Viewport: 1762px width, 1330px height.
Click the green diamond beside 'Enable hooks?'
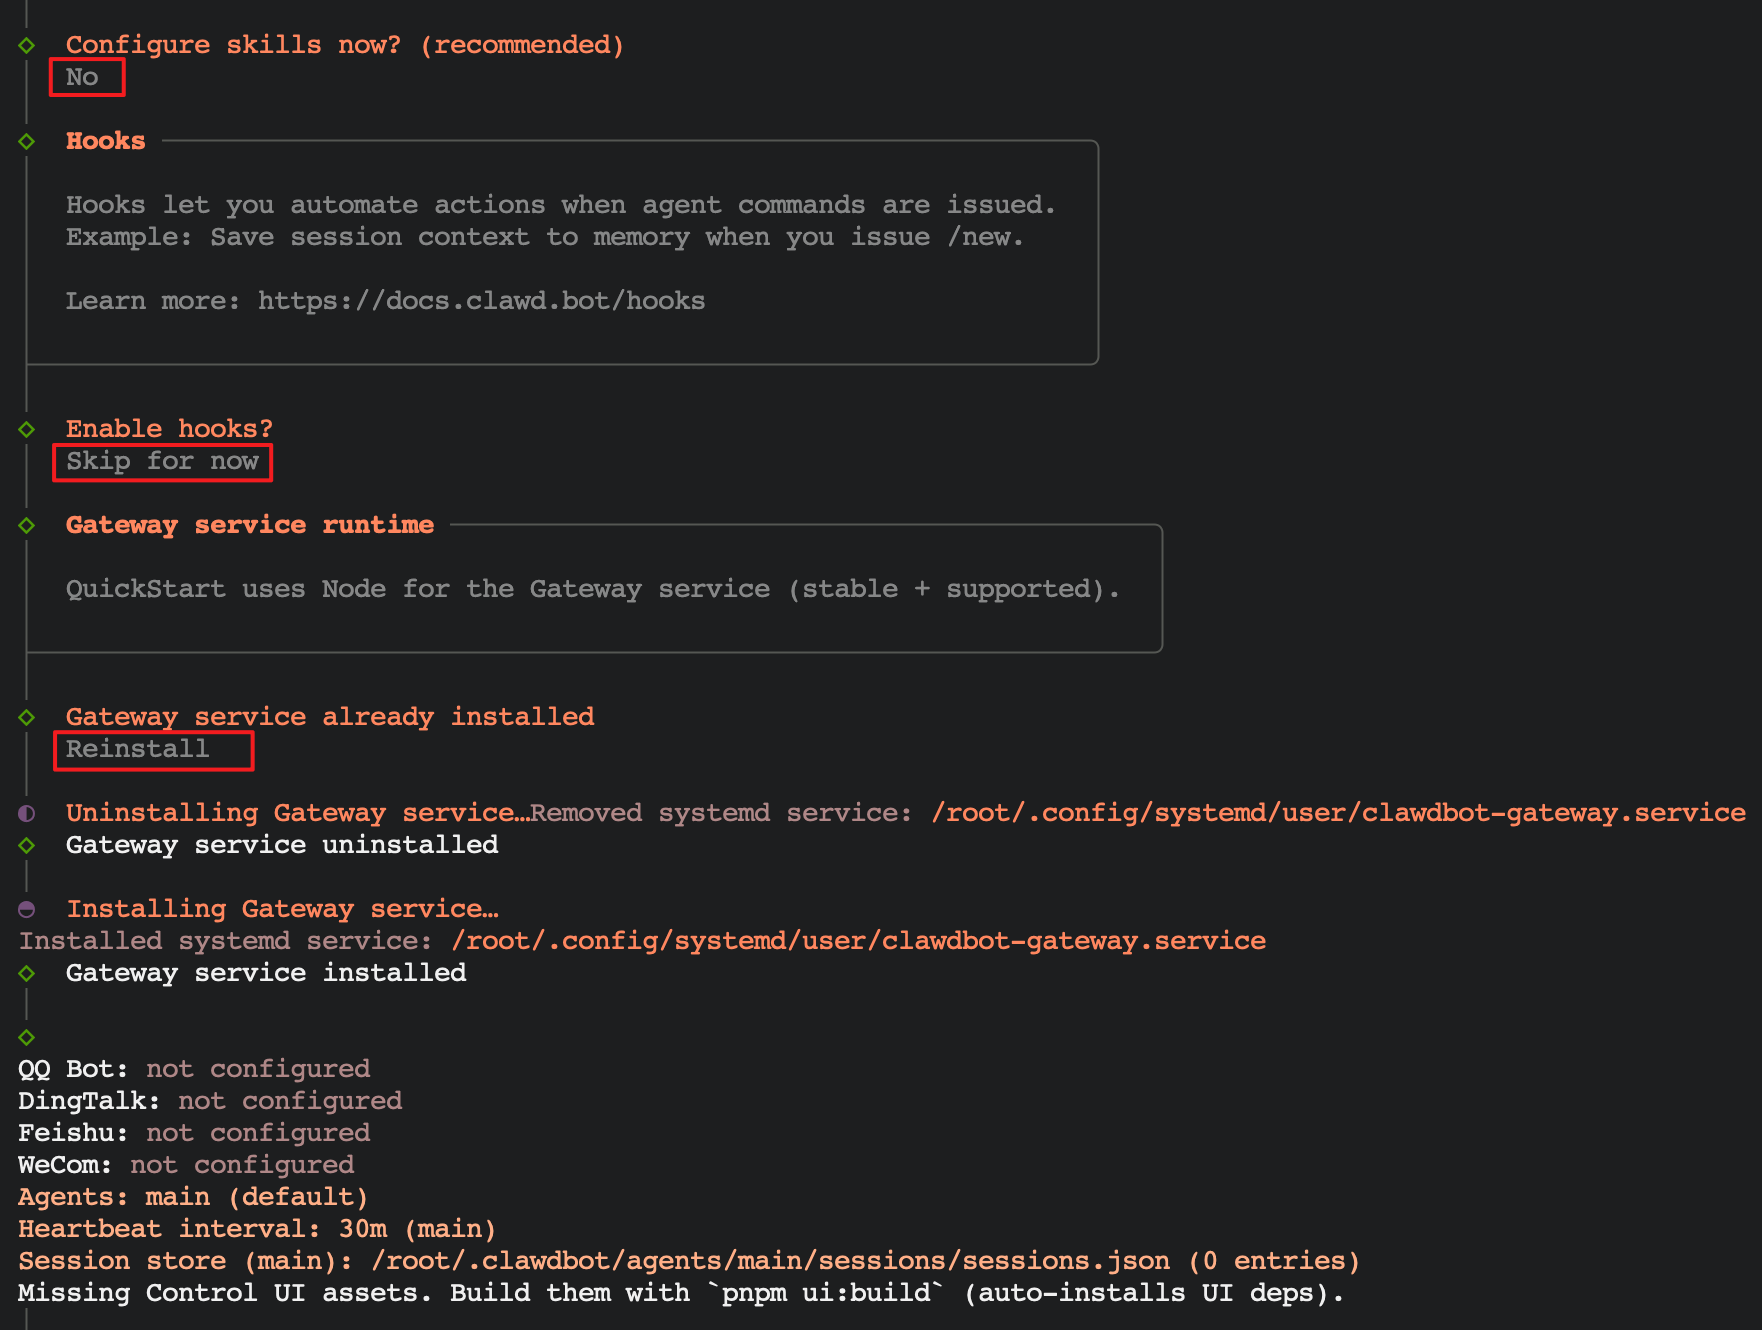(27, 429)
